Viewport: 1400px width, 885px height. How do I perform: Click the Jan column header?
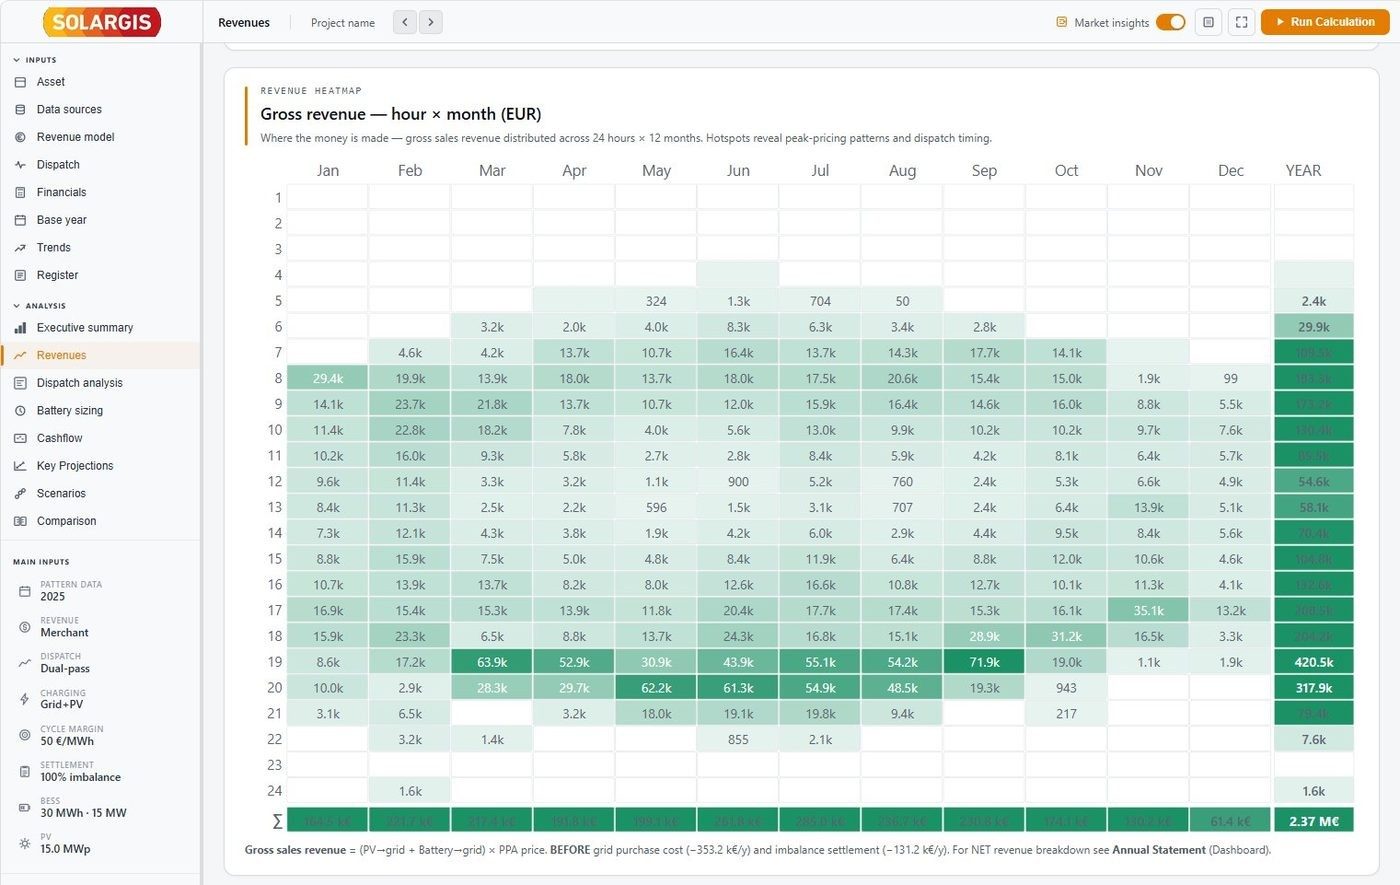328,171
